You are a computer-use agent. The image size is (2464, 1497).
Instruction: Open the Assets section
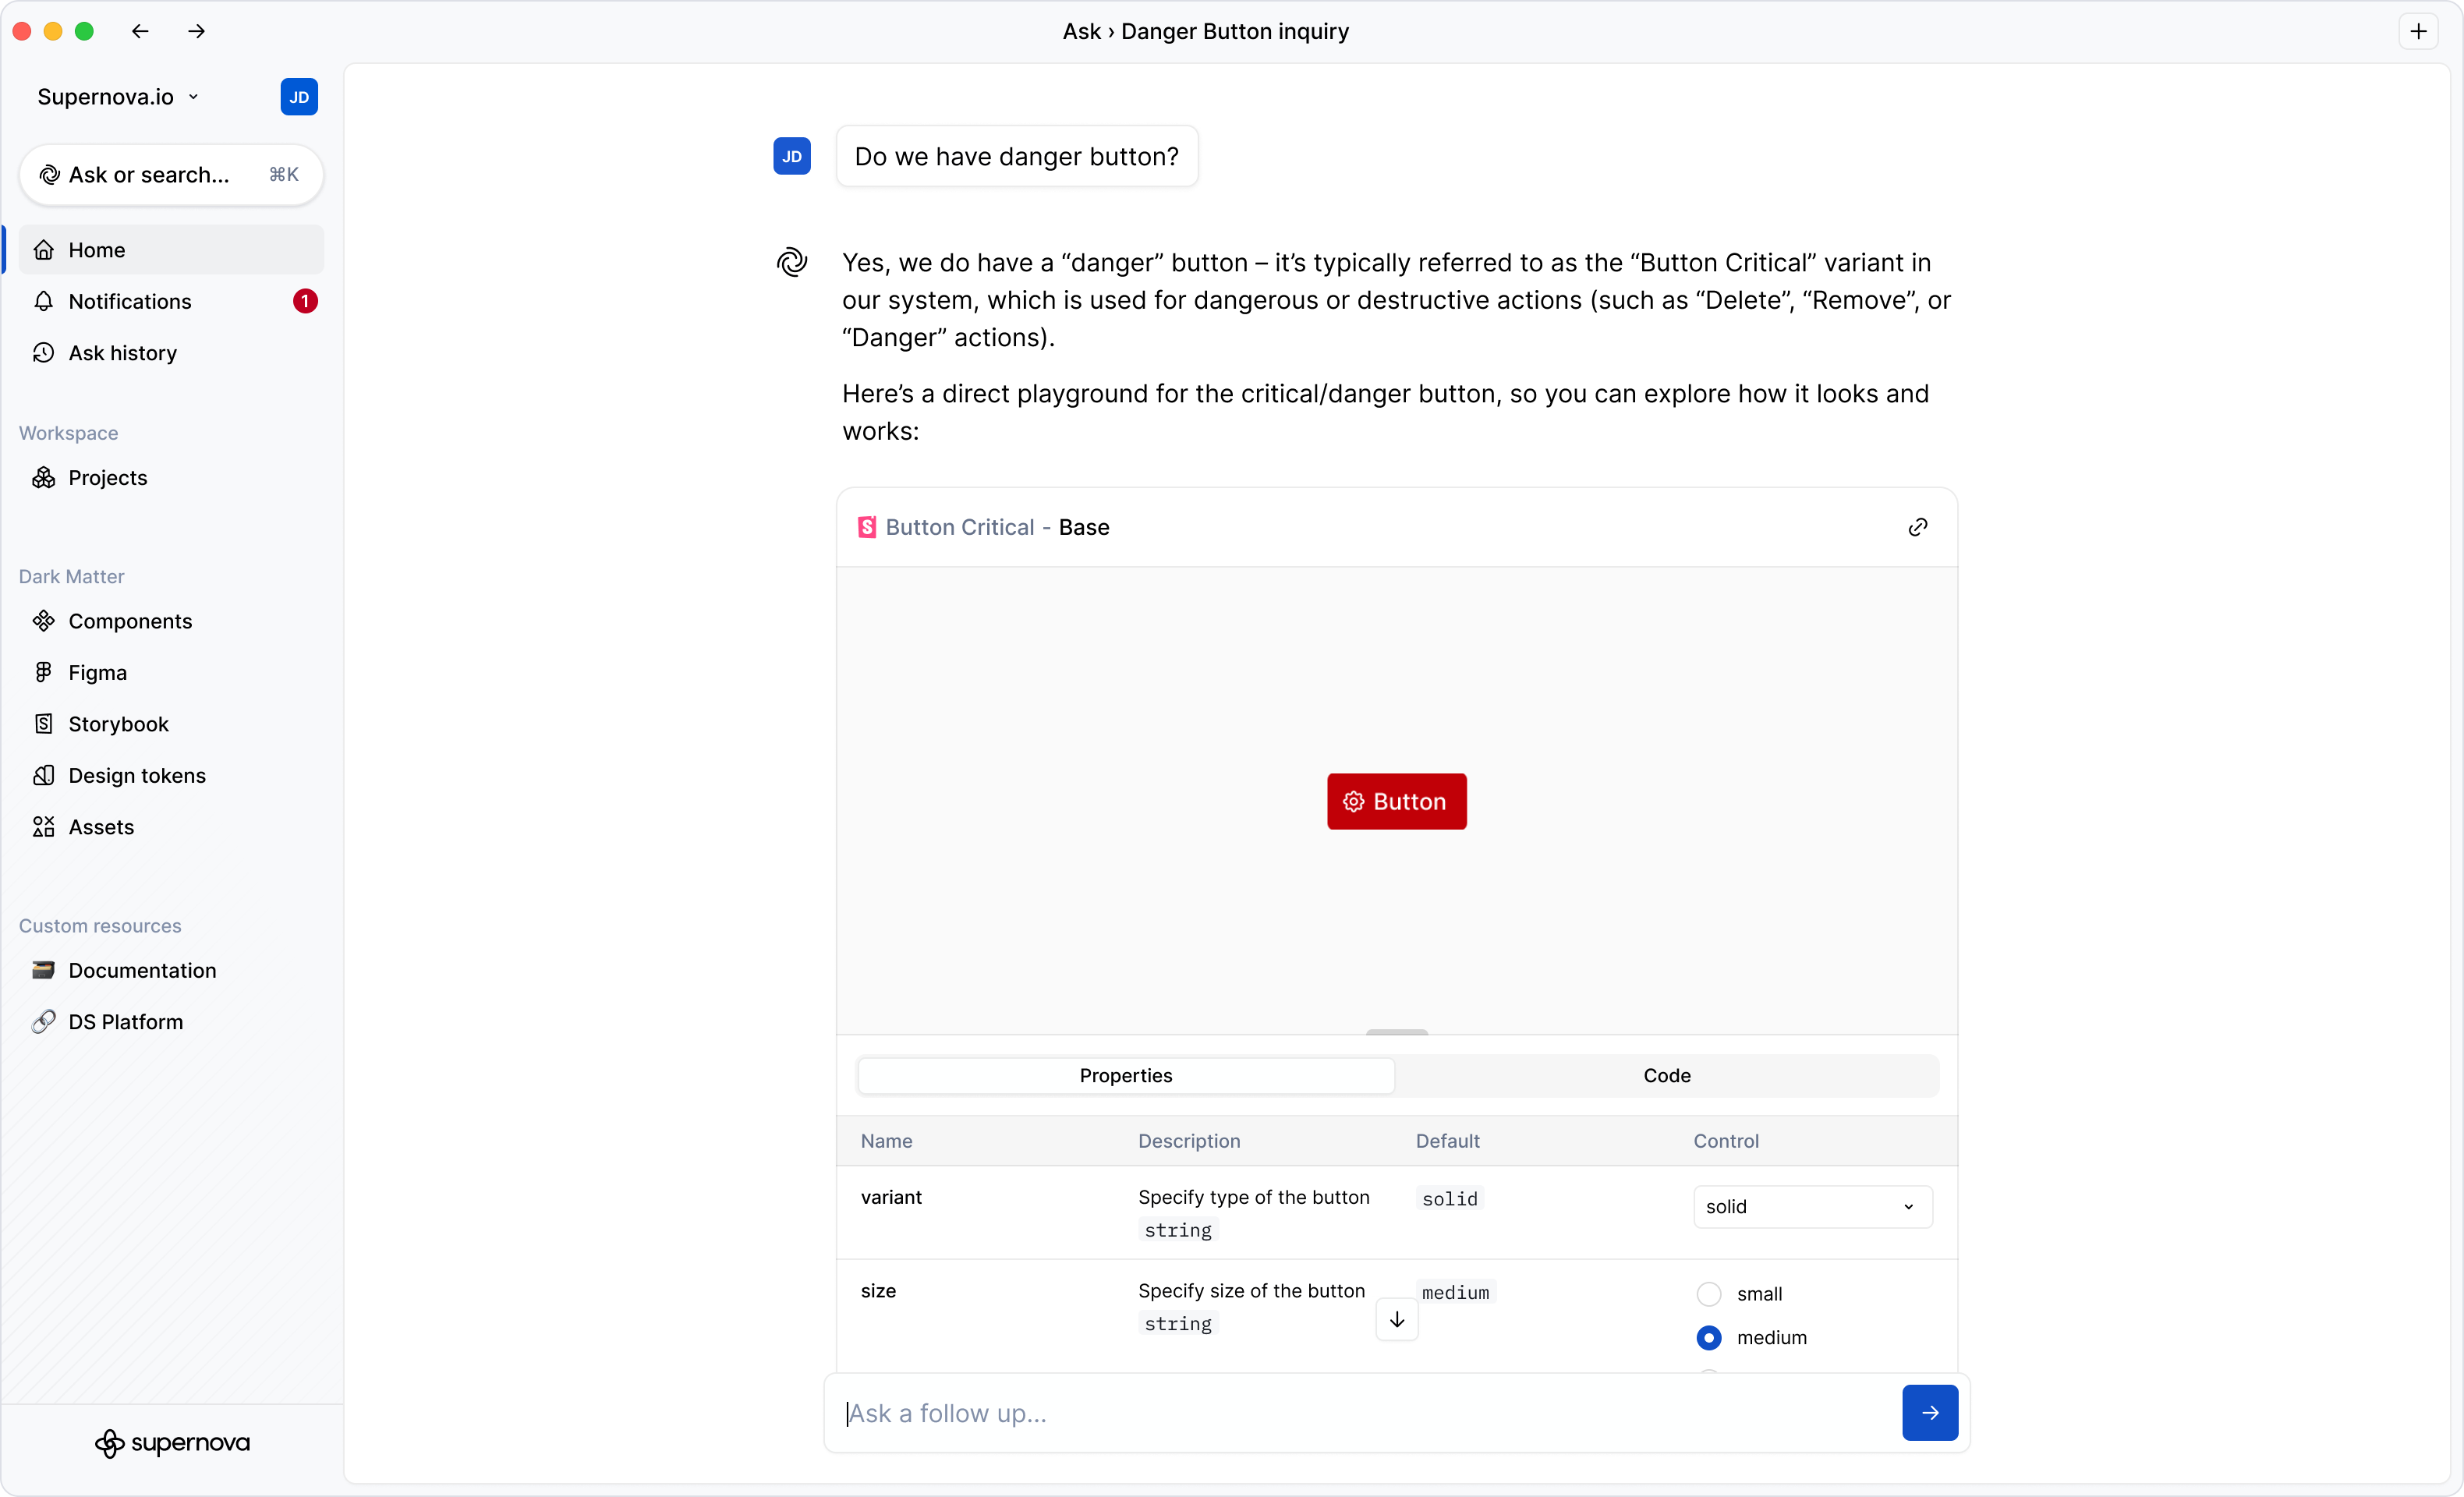(101, 827)
